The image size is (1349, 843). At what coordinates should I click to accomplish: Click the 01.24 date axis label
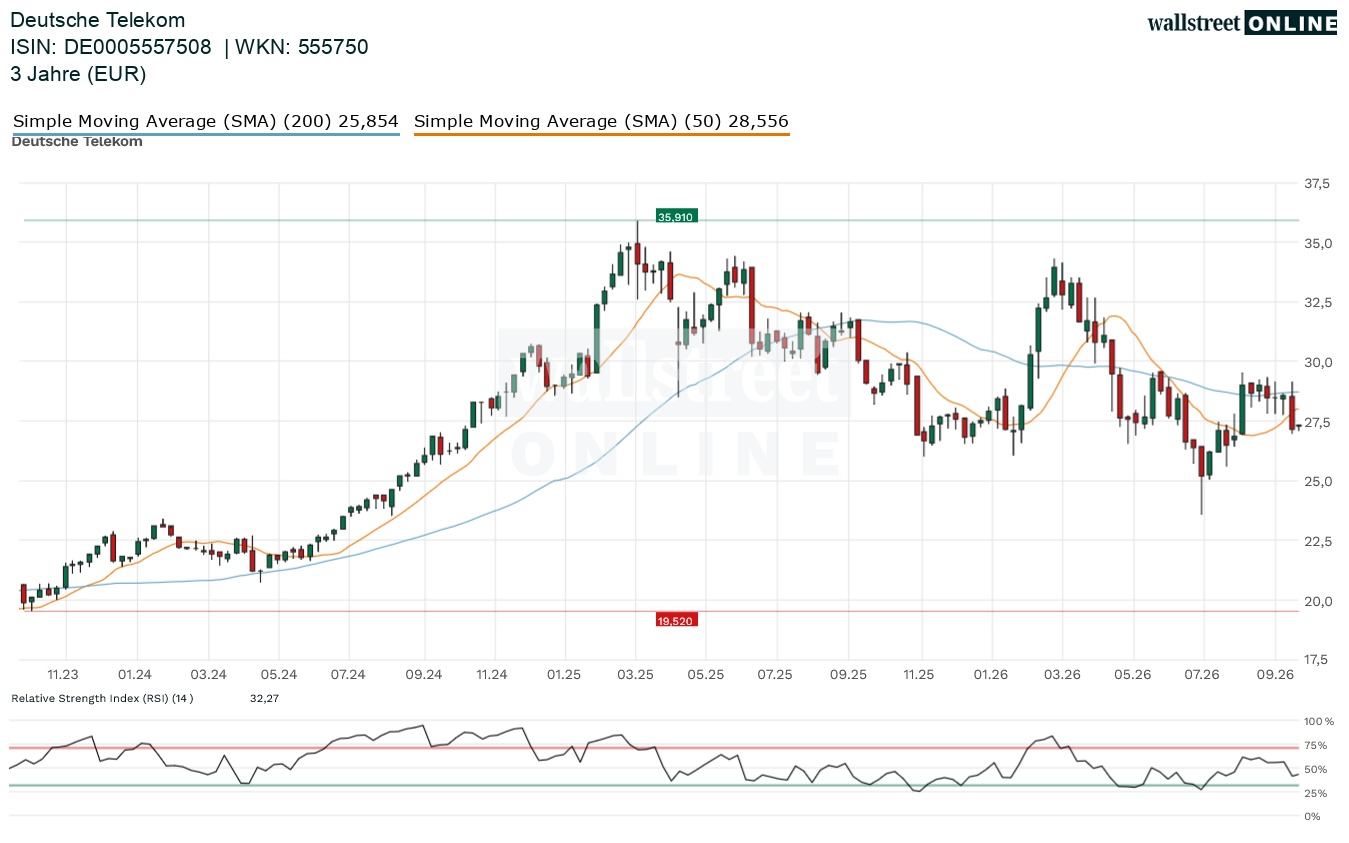[x=134, y=675]
